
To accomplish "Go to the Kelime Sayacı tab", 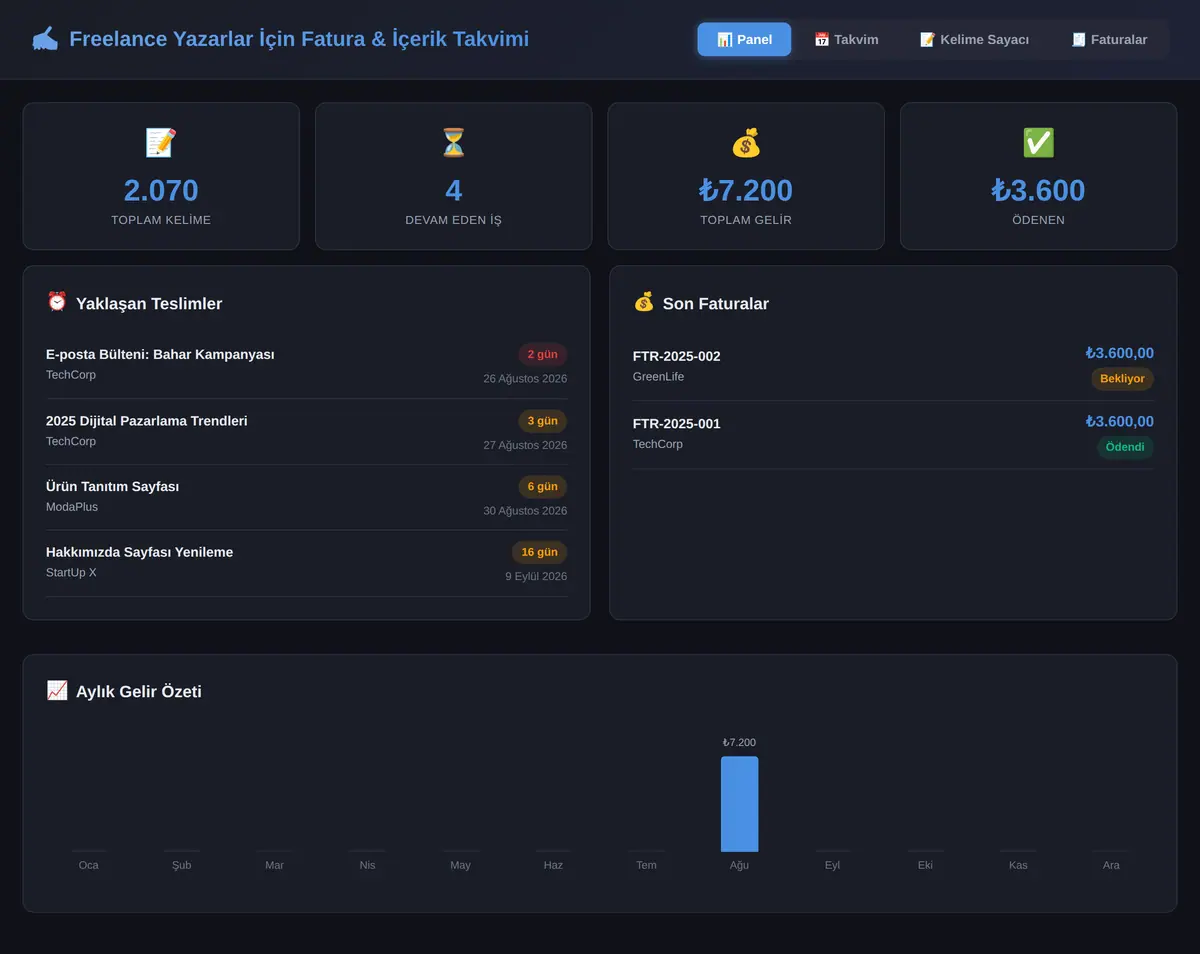I will (974, 39).
